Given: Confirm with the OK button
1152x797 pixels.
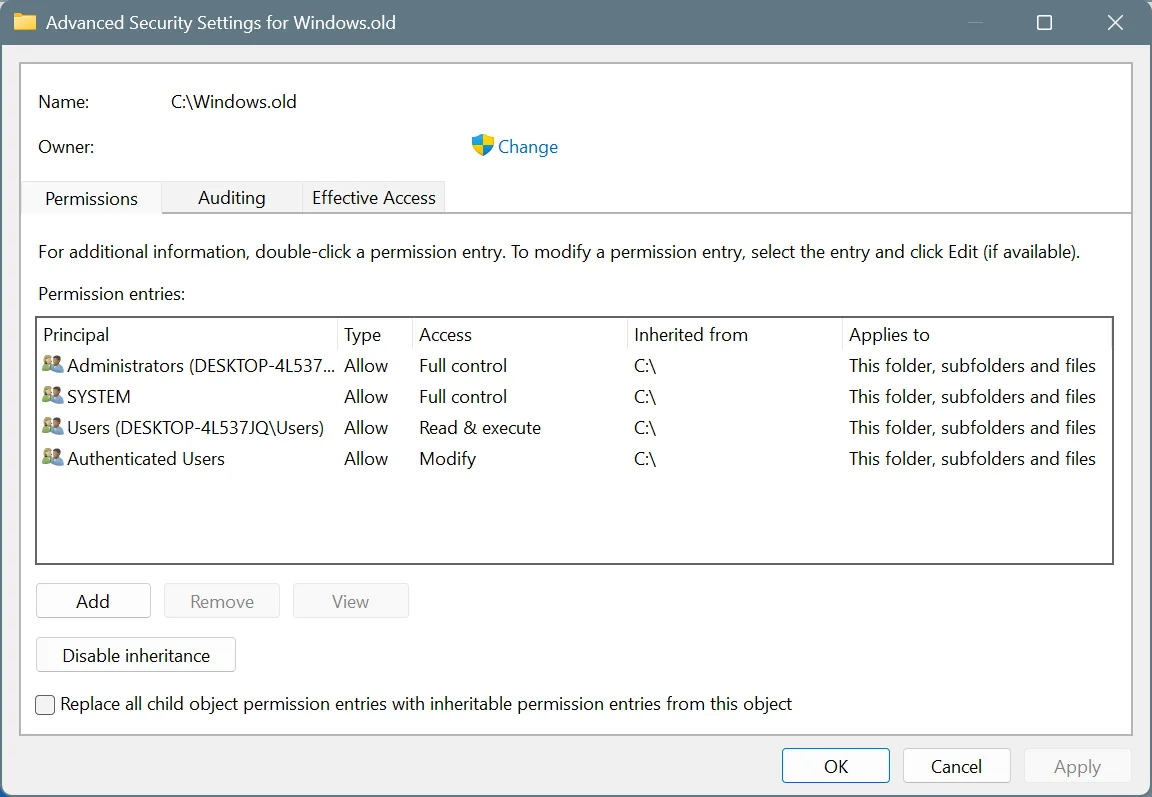Looking at the screenshot, I should click(x=835, y=766).
